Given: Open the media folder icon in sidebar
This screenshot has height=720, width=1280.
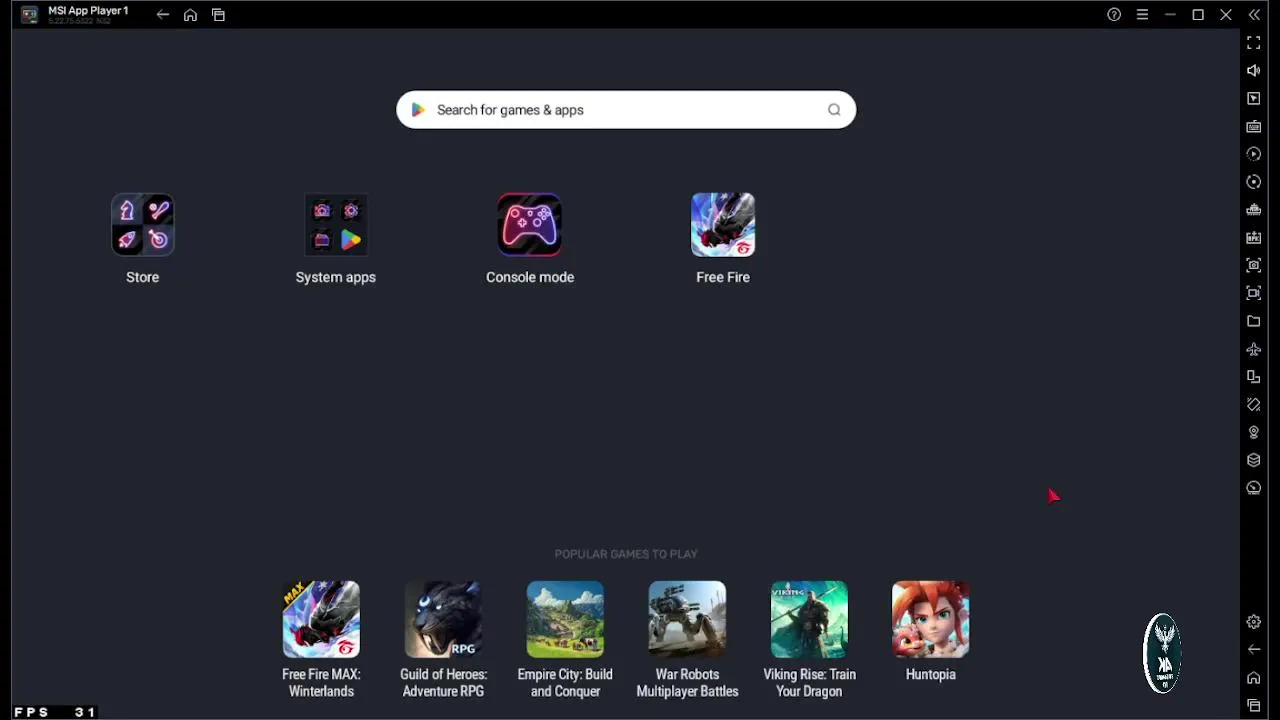Looking at the screenshot, I should pyautogui.click(x=1254, y=321).
